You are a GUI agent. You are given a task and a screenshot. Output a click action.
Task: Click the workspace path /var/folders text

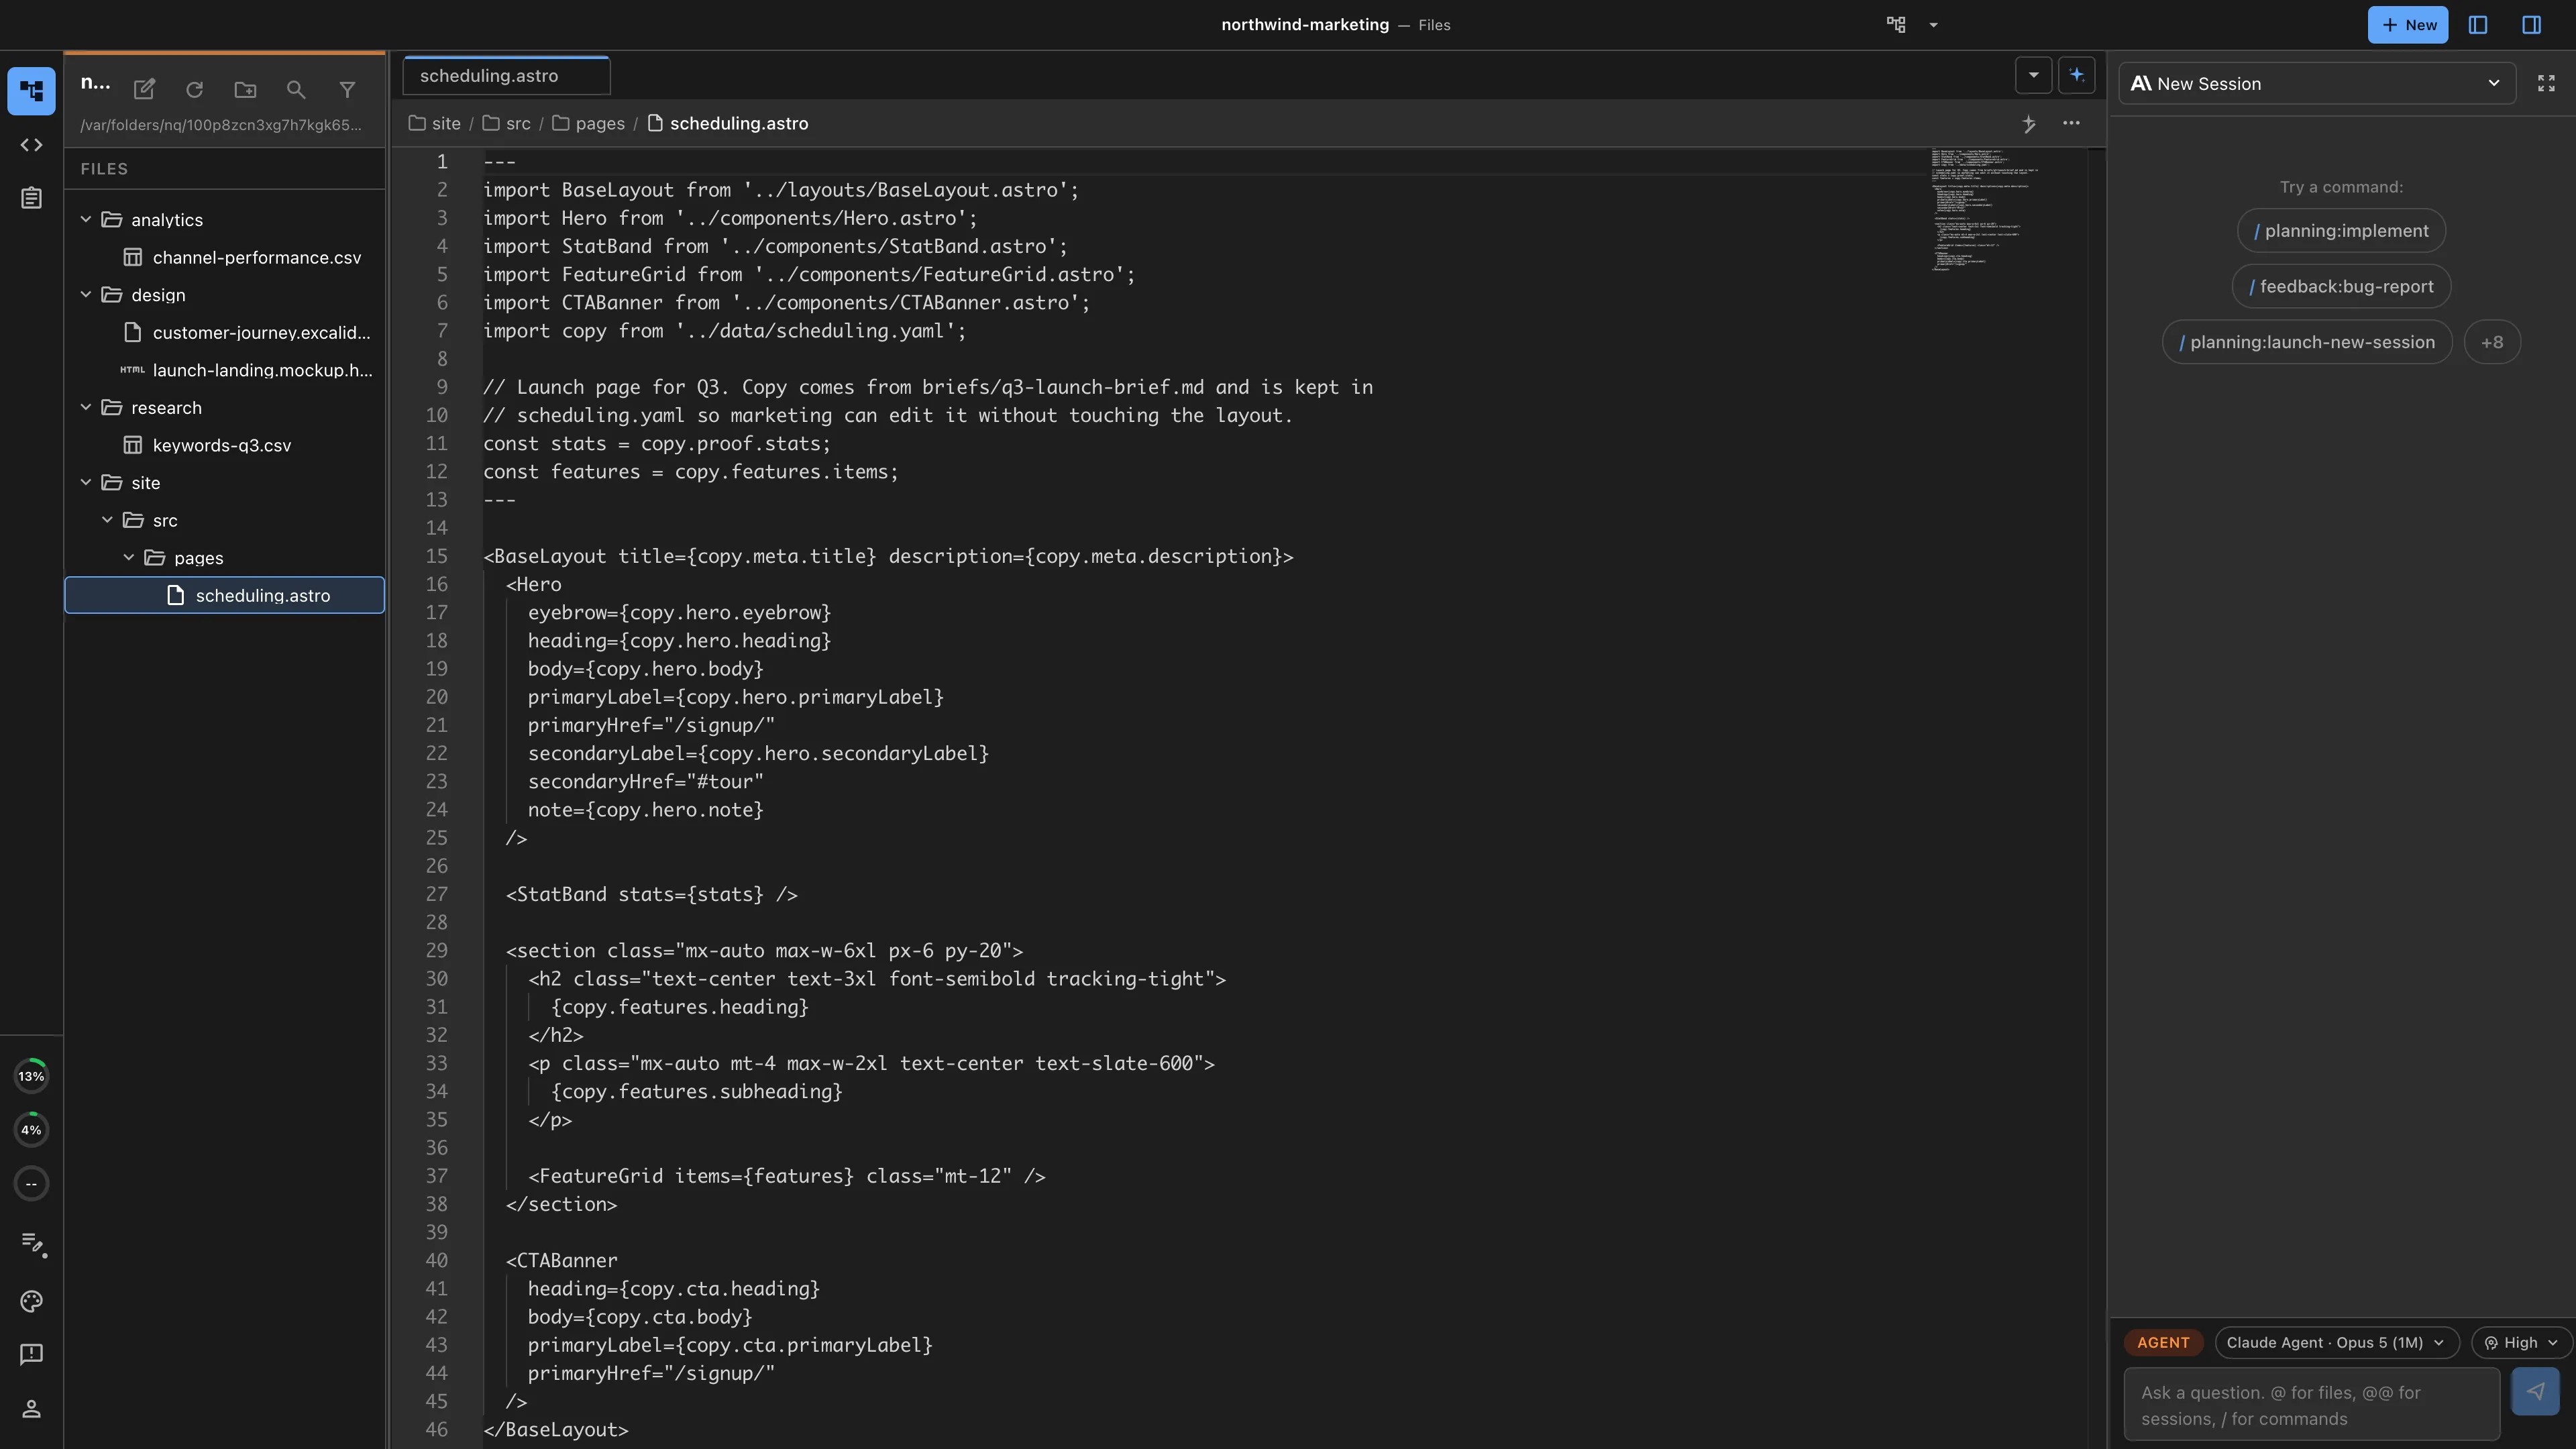(x=221, y=125)
